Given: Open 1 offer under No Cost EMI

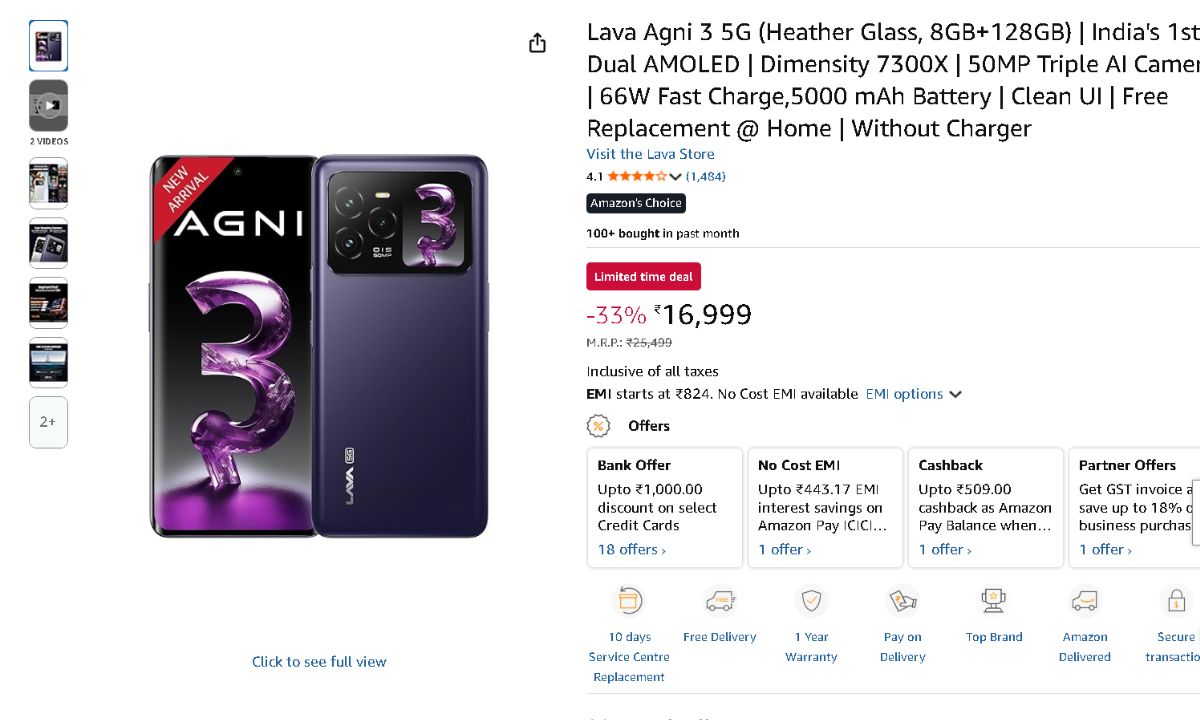Looking at the screenshot, I should click(784, 550).
